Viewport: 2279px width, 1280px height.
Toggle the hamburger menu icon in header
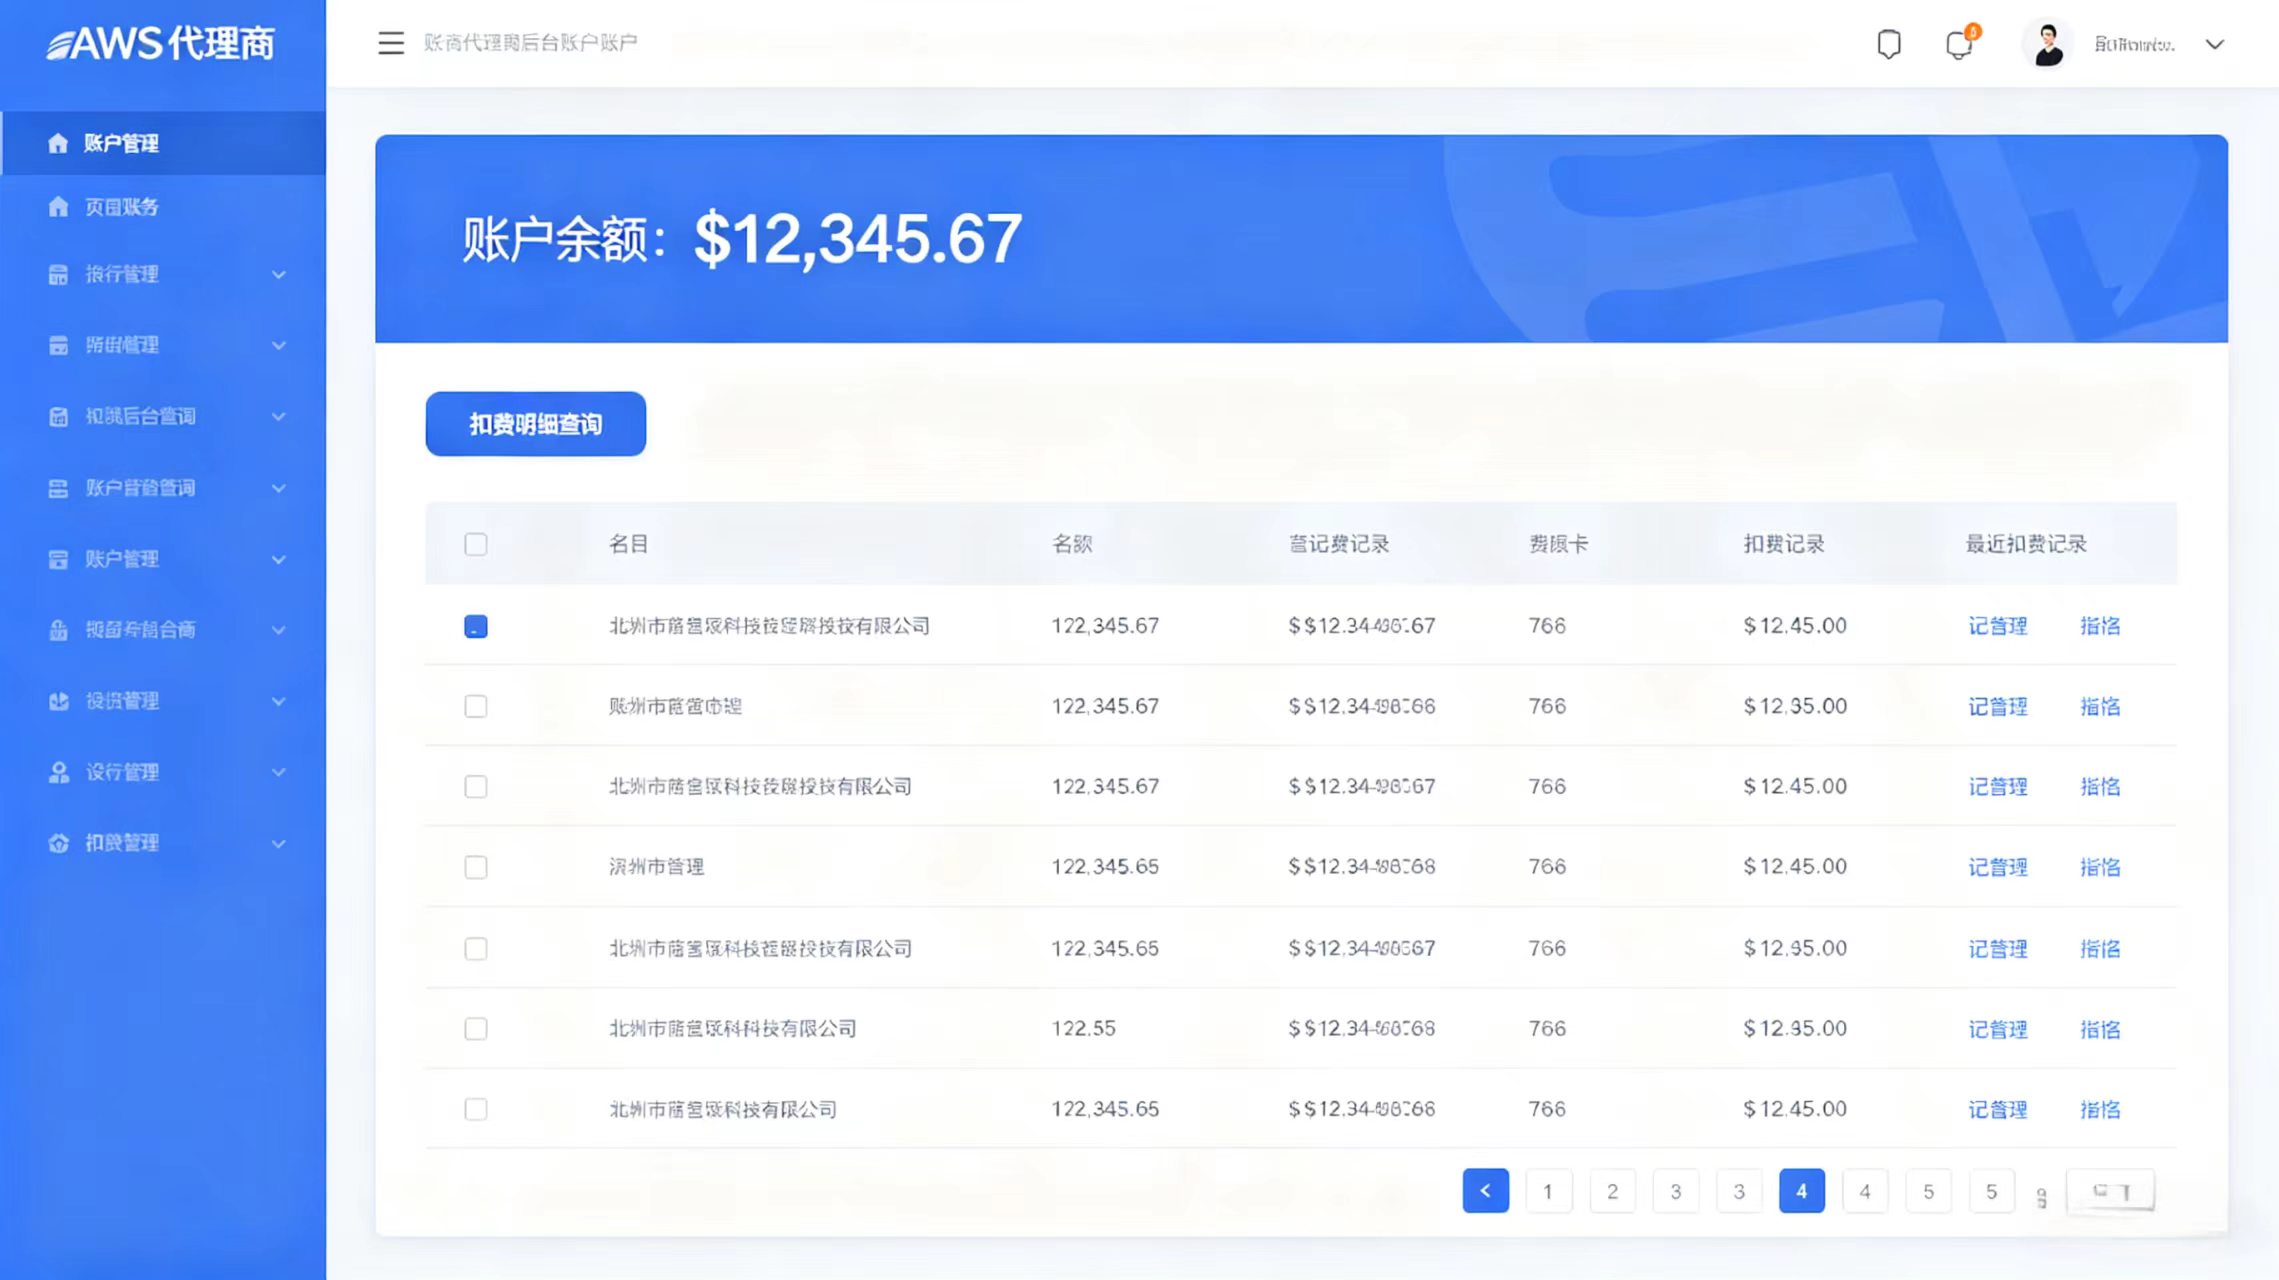[x=391, y=43]
